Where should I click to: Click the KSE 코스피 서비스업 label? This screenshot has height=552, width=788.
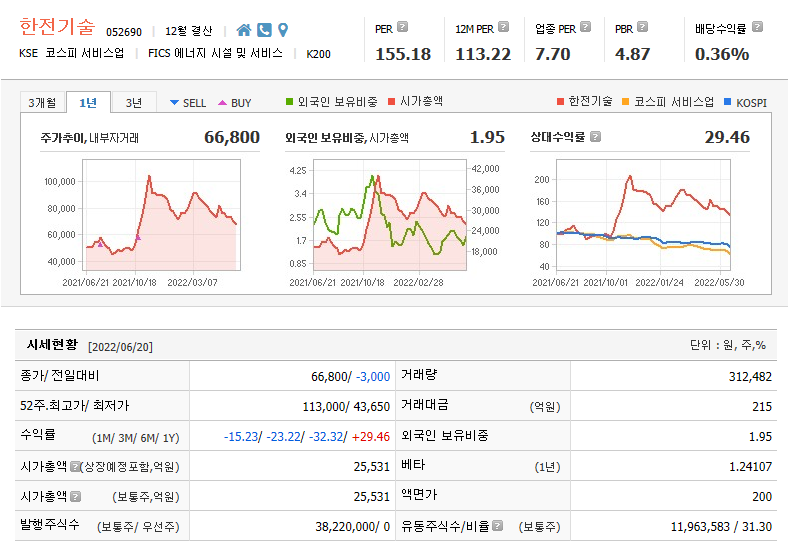pyautogui.click(x=71, y=53)
